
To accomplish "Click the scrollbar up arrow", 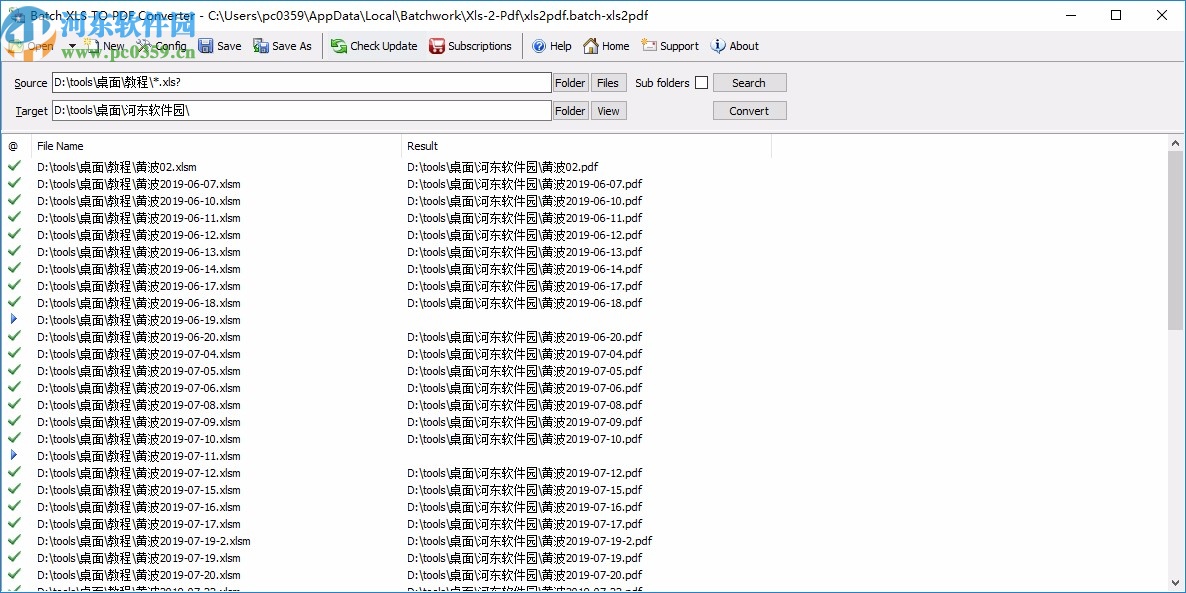I will coord(1176,141).
